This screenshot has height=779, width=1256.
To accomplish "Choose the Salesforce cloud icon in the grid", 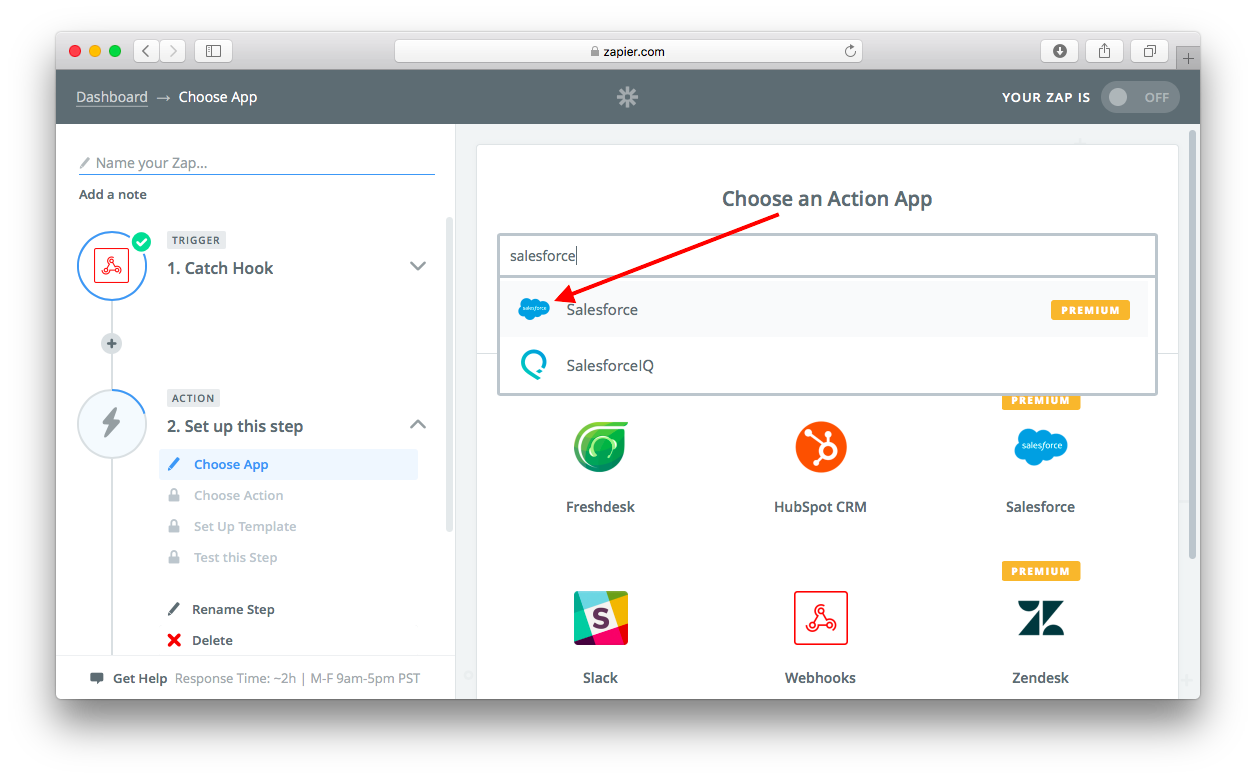I will [x=1040, y=446].
